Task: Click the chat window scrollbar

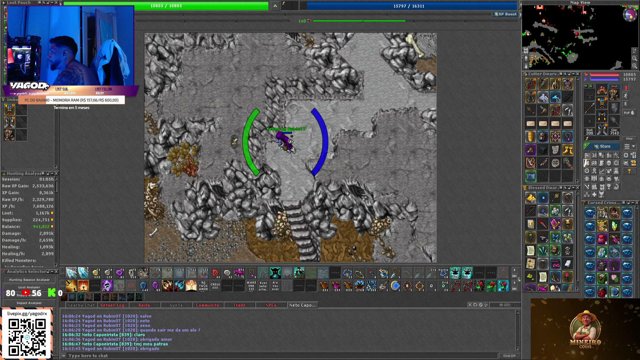Action: (518, 330)
